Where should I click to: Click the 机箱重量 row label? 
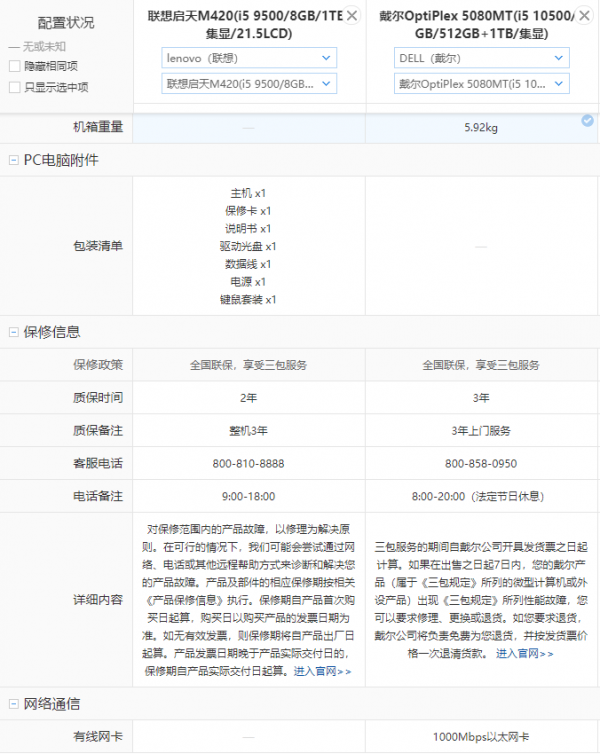pos(98,127)
